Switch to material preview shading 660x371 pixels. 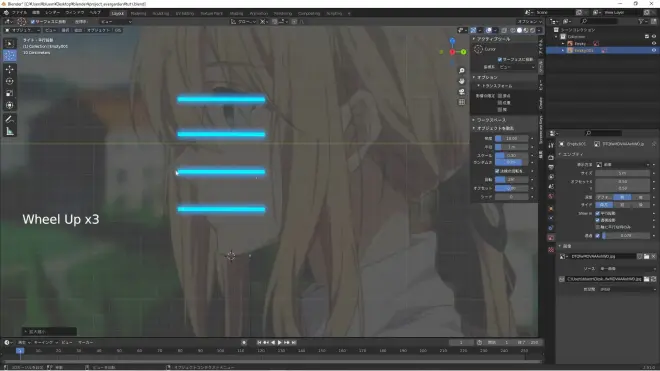[x=526, y=30]
